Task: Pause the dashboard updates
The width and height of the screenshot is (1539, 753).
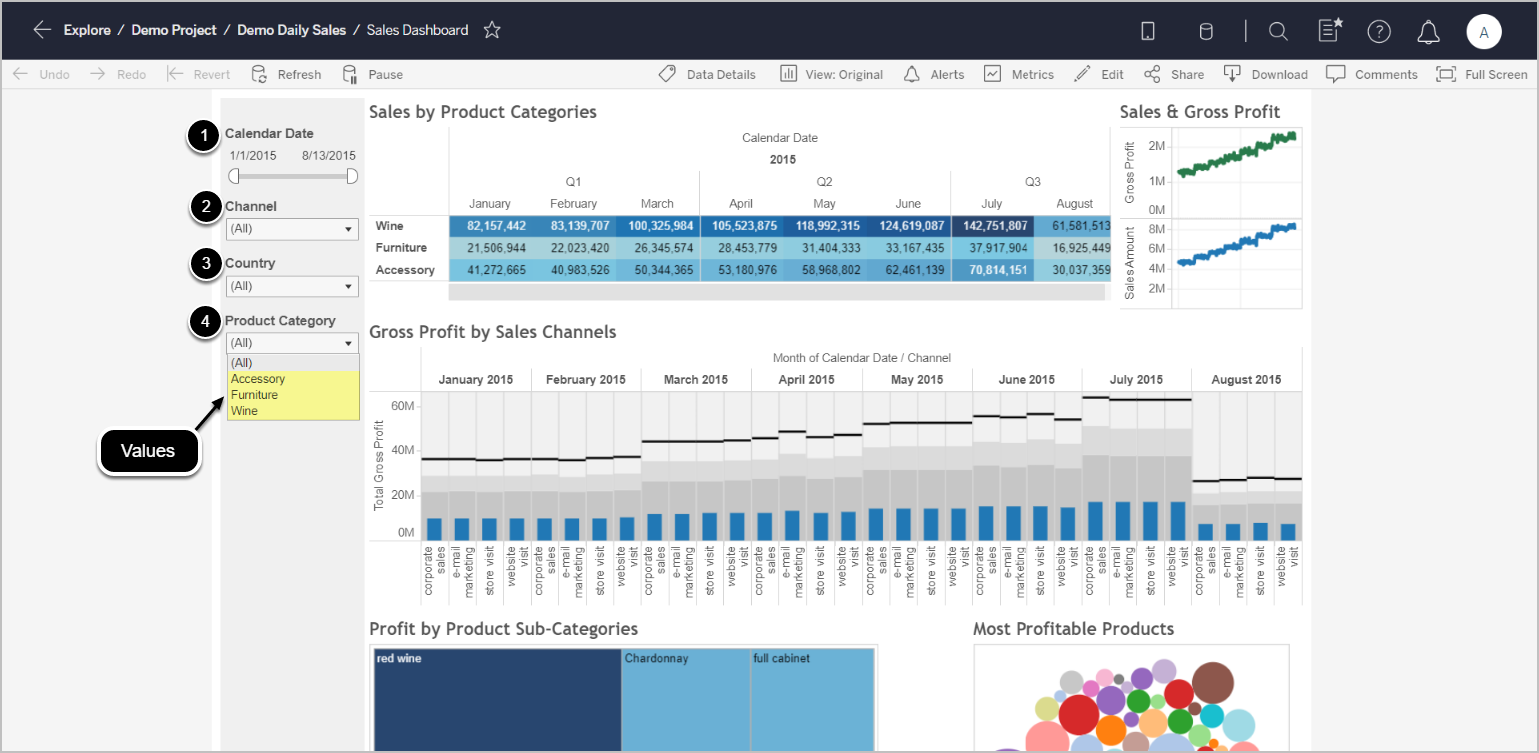Action: pyautogui.click(x=373, y=74)
